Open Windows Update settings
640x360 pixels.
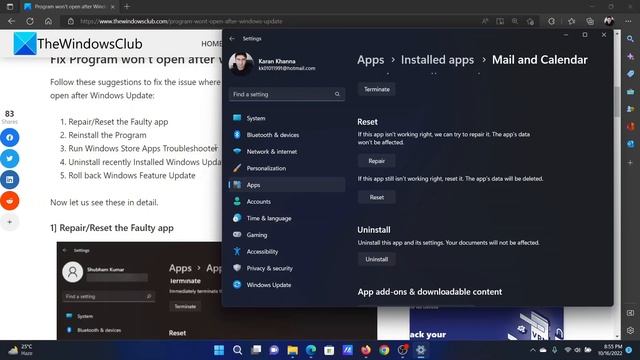pos(287,285)
